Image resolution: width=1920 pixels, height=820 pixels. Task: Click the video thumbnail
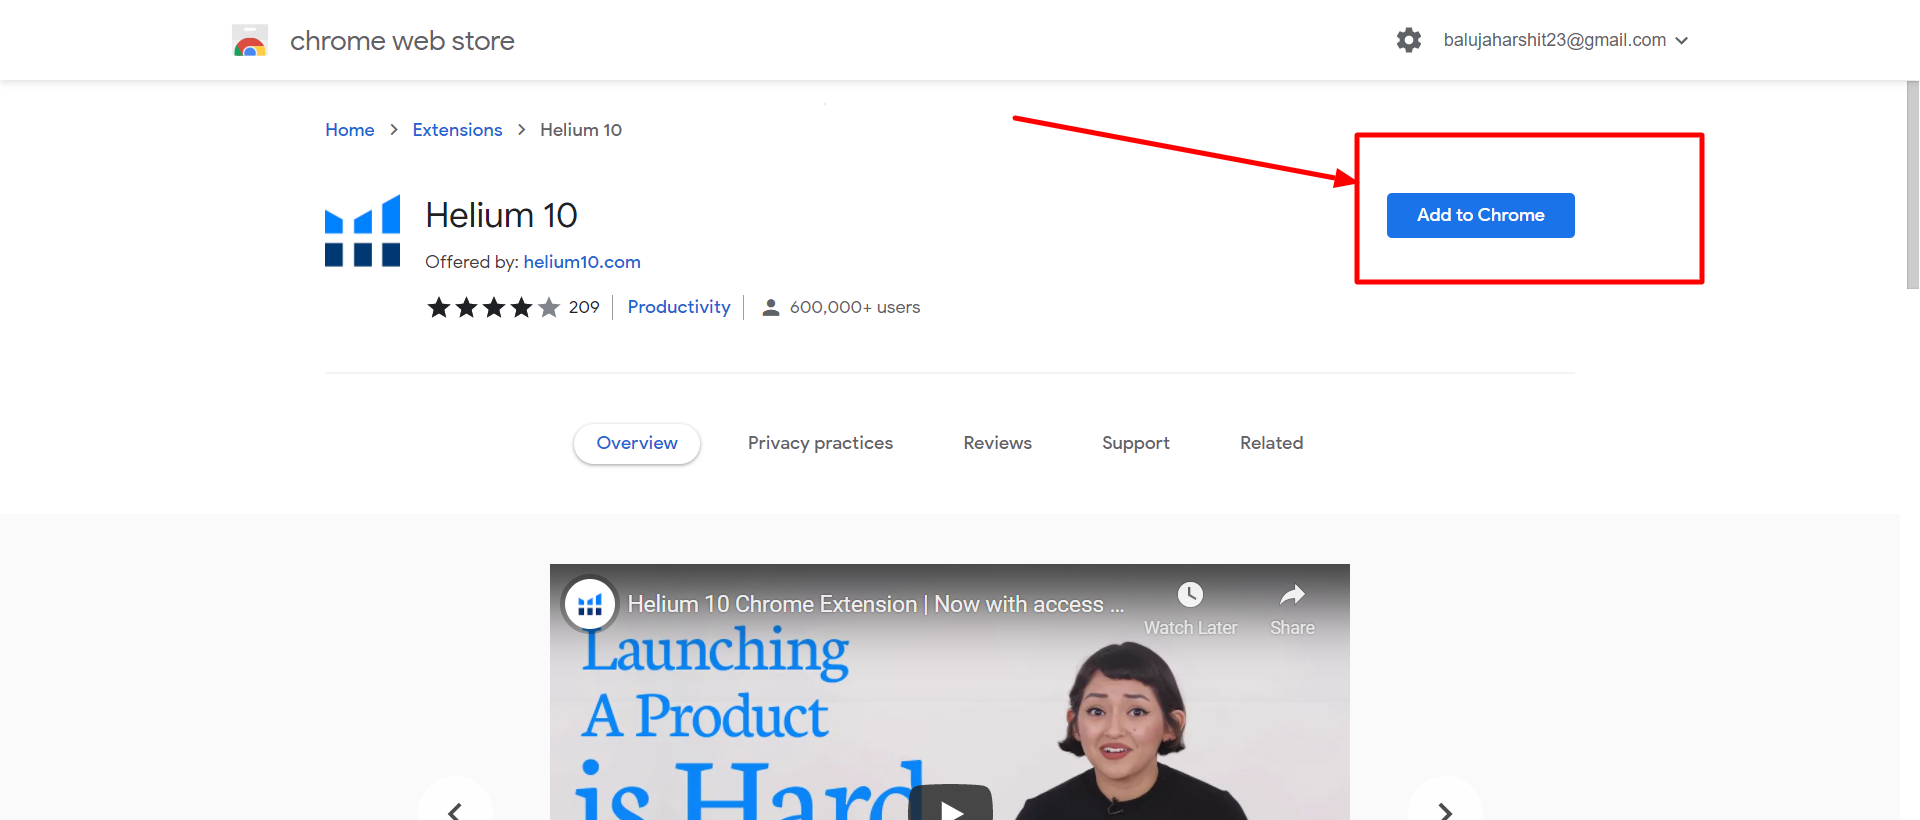tap(950, 692)
